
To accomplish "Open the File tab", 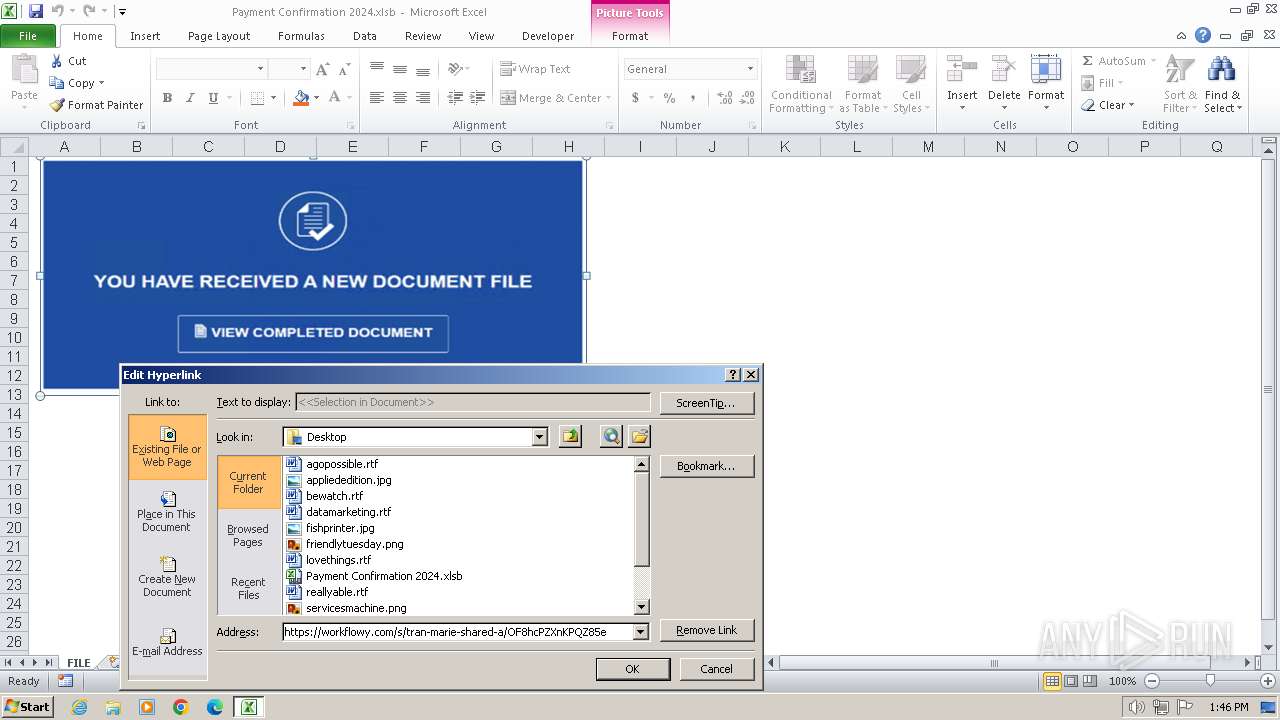I will 28,36.
